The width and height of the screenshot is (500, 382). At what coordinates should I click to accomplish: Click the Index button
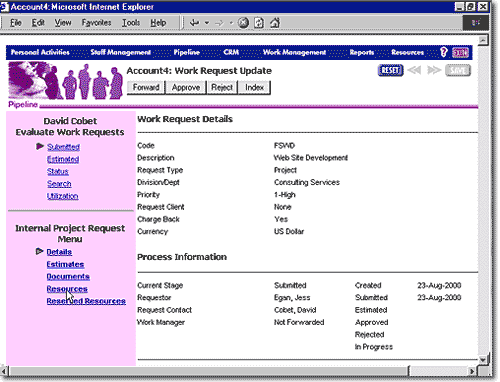tap(254, 87)
